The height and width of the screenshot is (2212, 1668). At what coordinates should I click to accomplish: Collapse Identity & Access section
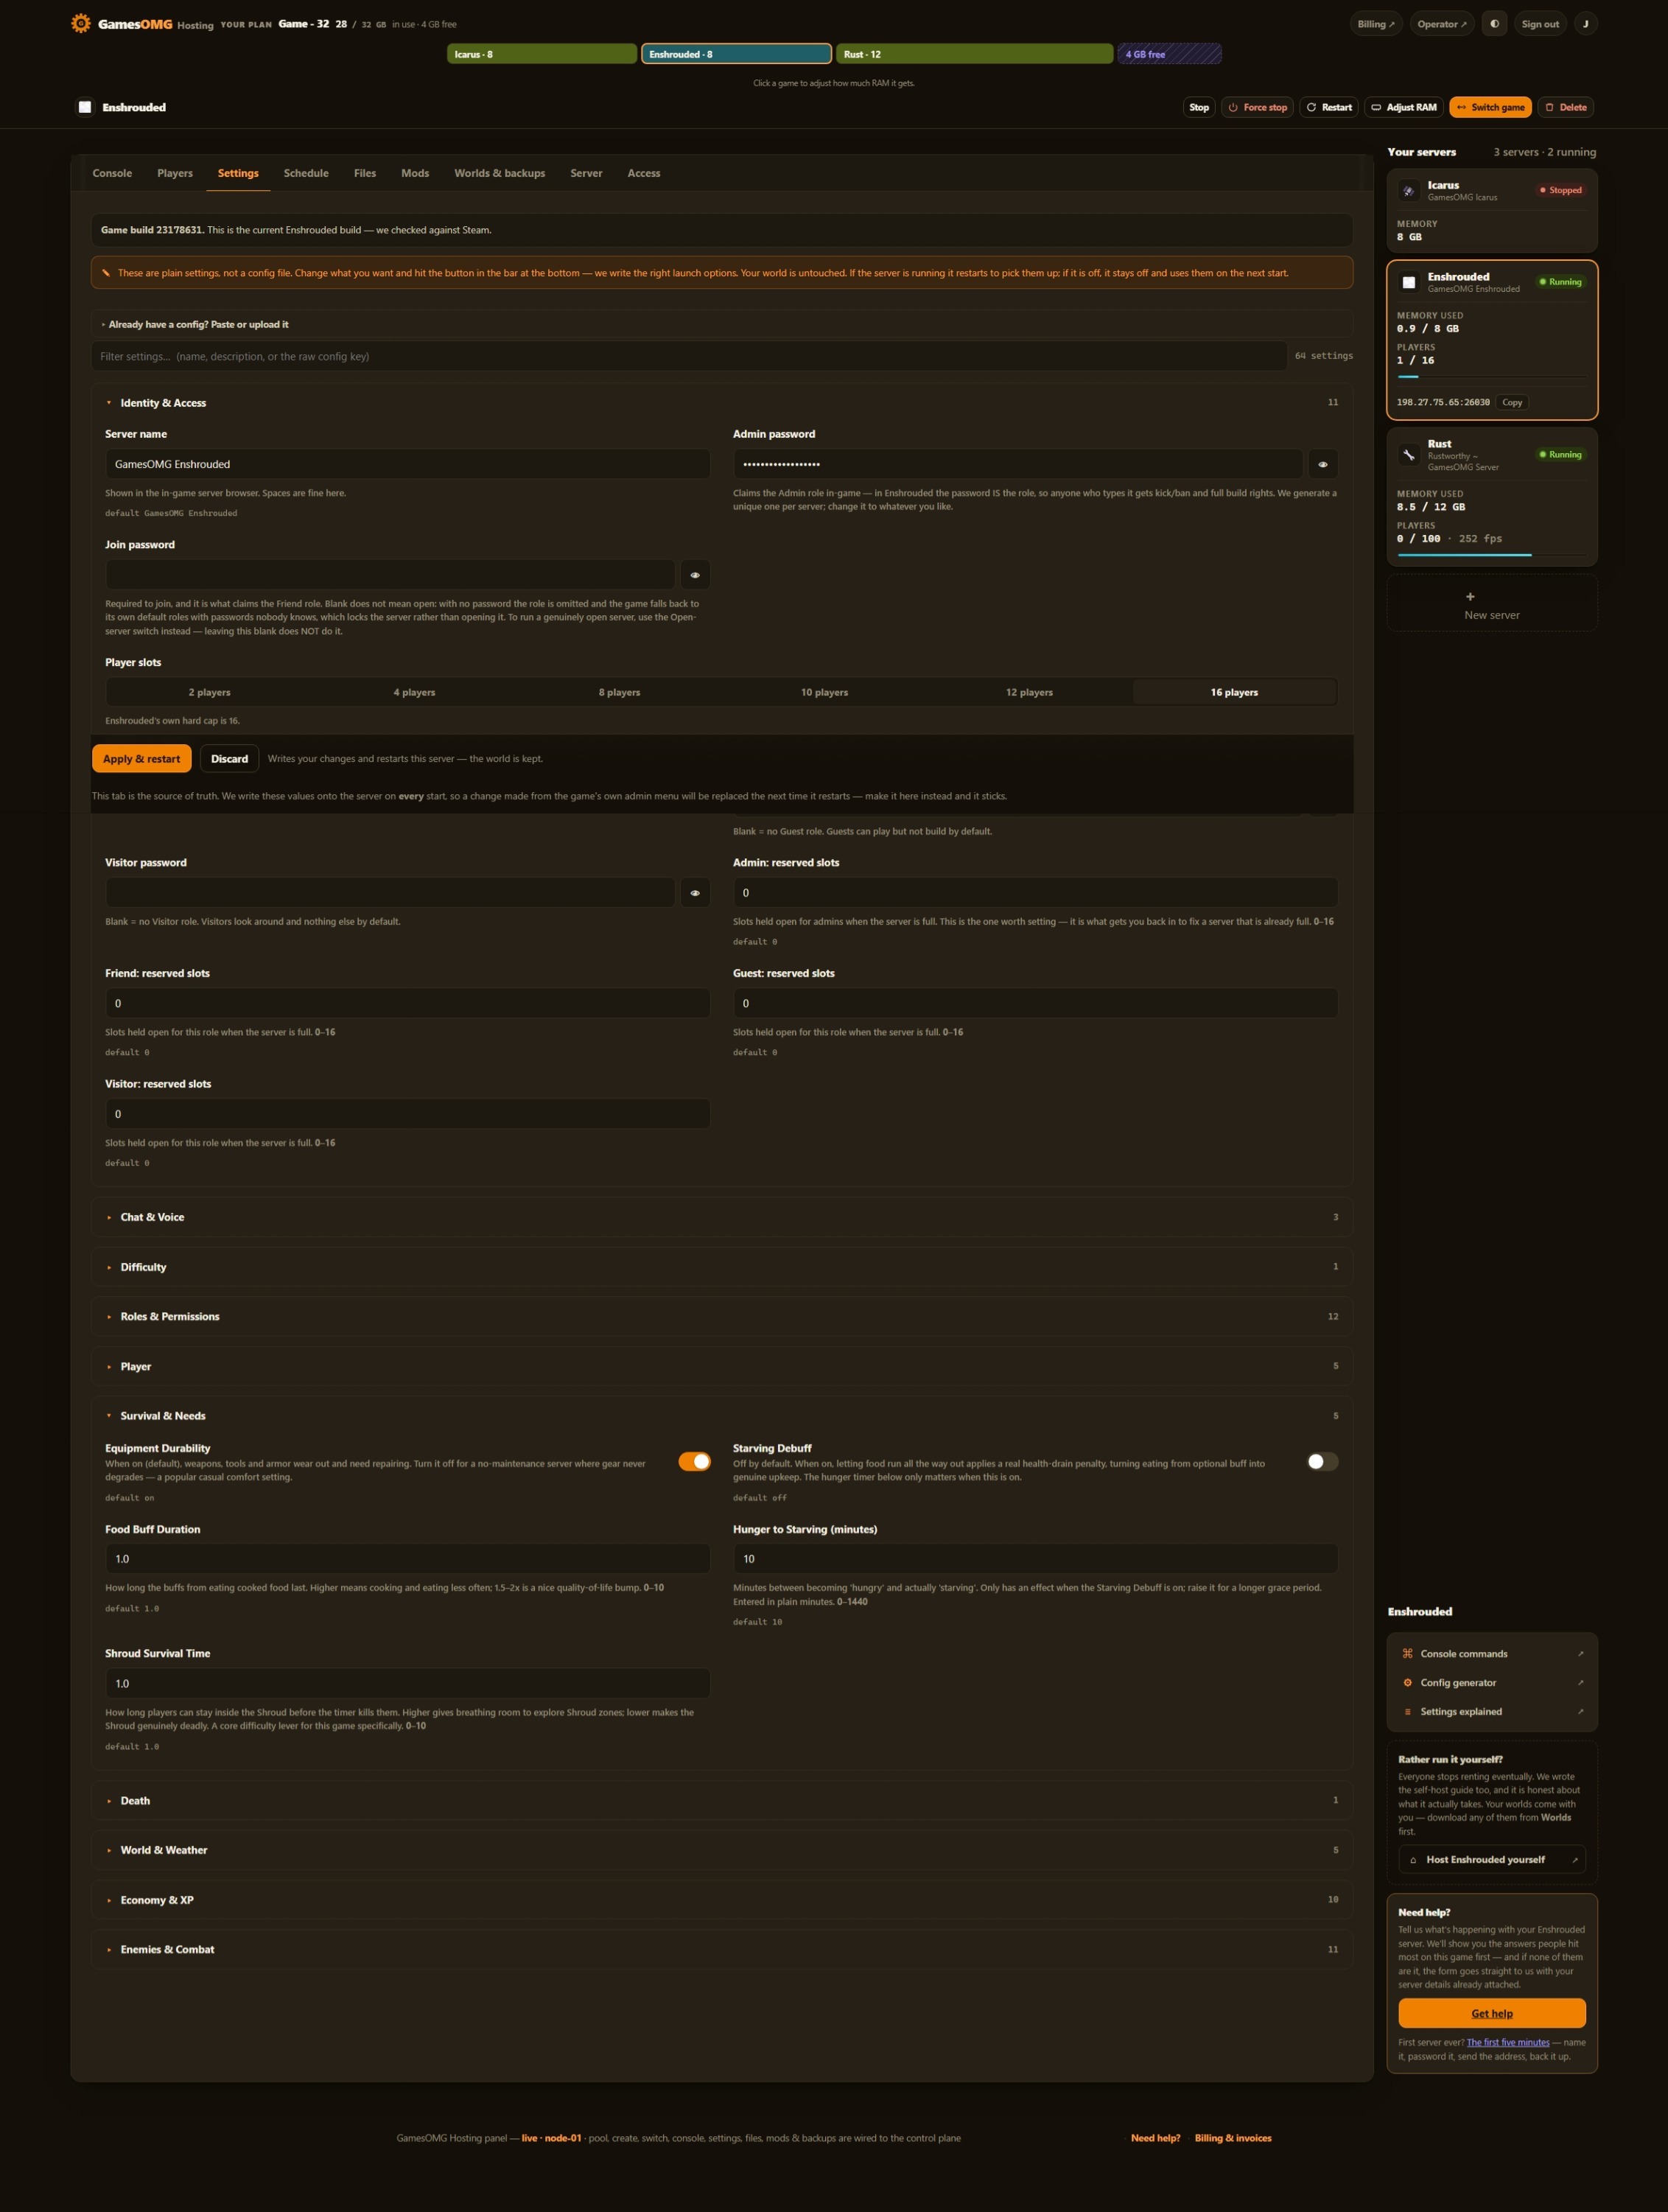(722, 403)
